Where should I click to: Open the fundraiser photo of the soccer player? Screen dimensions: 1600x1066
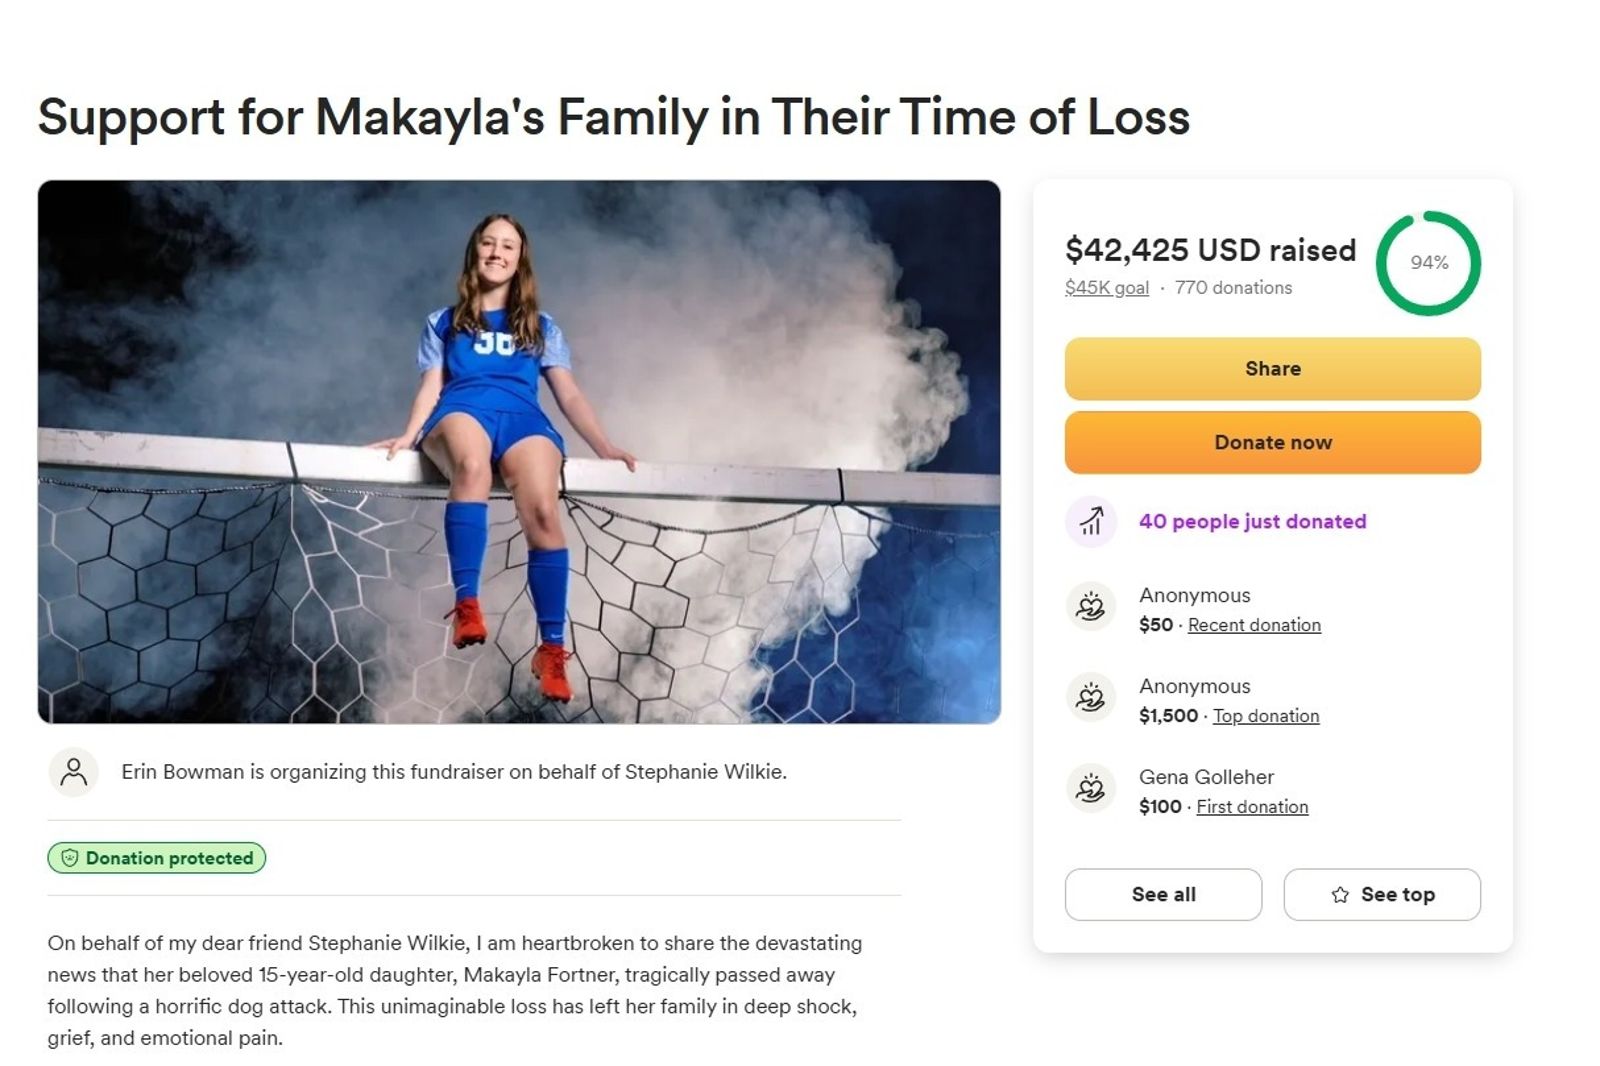click(519, 452)
